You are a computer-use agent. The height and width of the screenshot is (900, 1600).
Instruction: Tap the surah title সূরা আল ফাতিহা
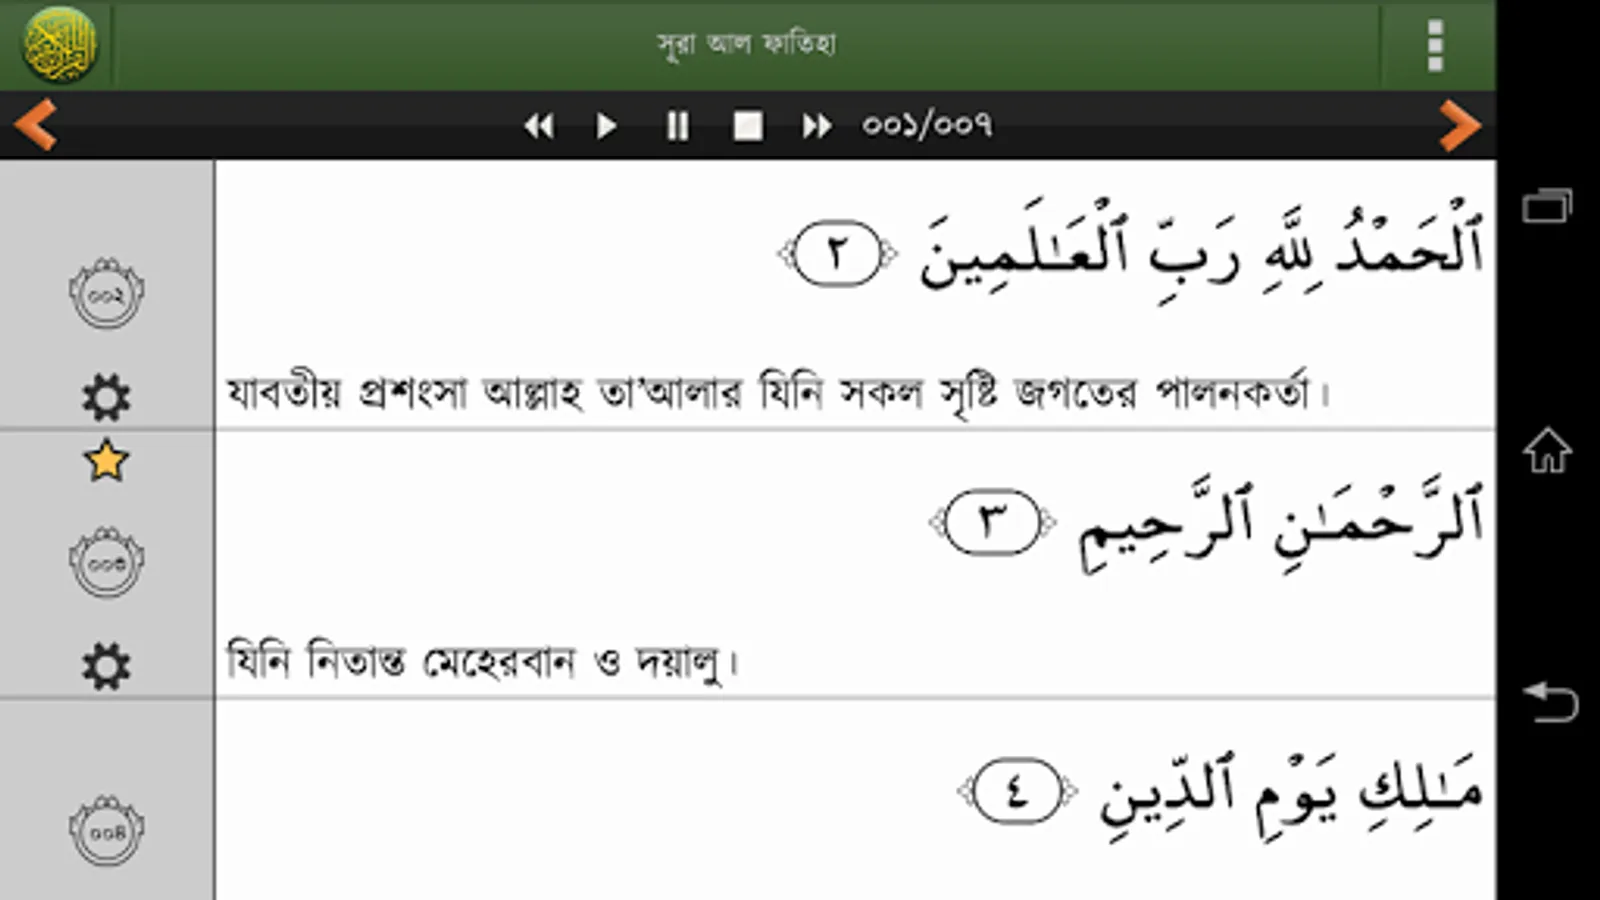pyautogui.click(x=746, y=45)
